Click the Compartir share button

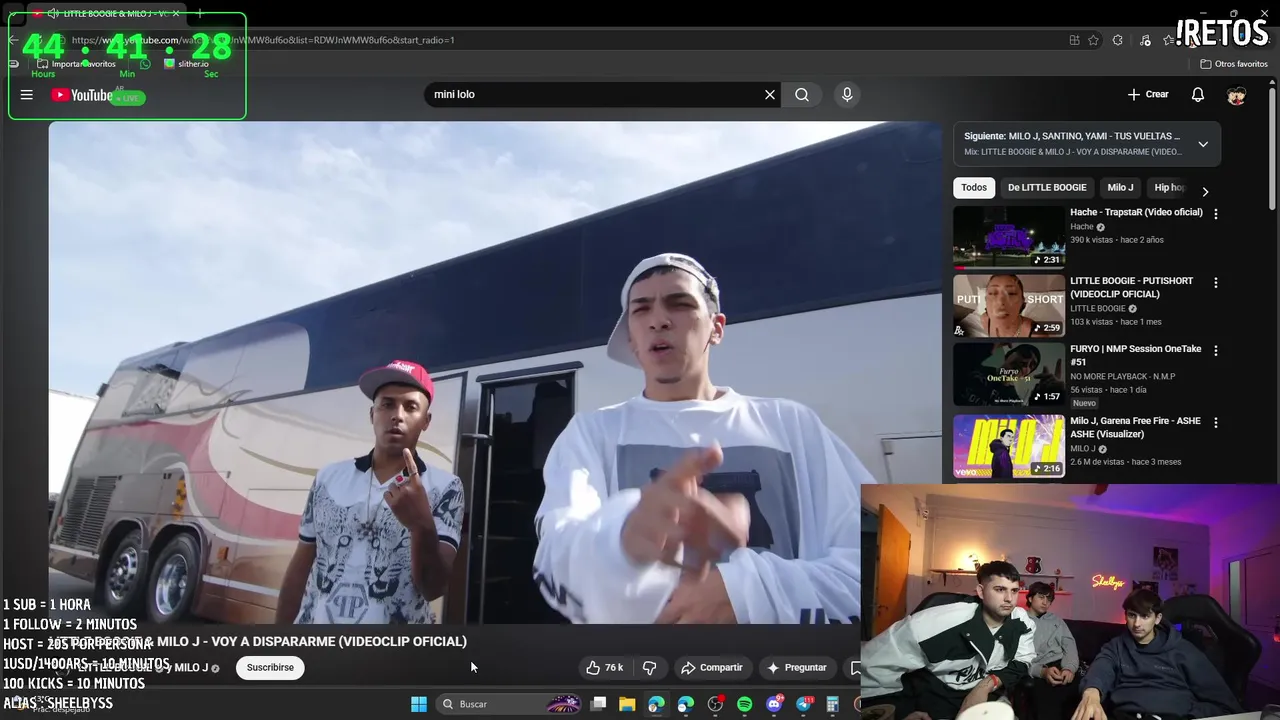(712, 667)
